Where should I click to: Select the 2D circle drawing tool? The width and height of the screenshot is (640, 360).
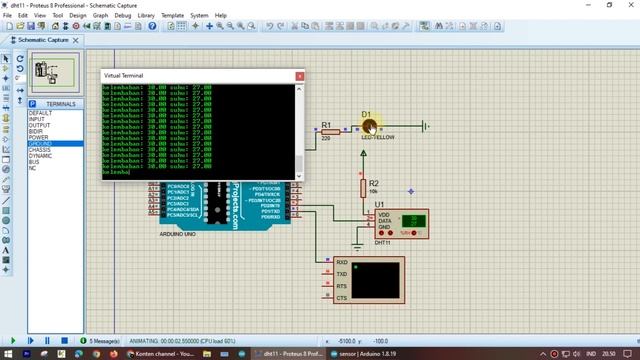click(6, 220)
